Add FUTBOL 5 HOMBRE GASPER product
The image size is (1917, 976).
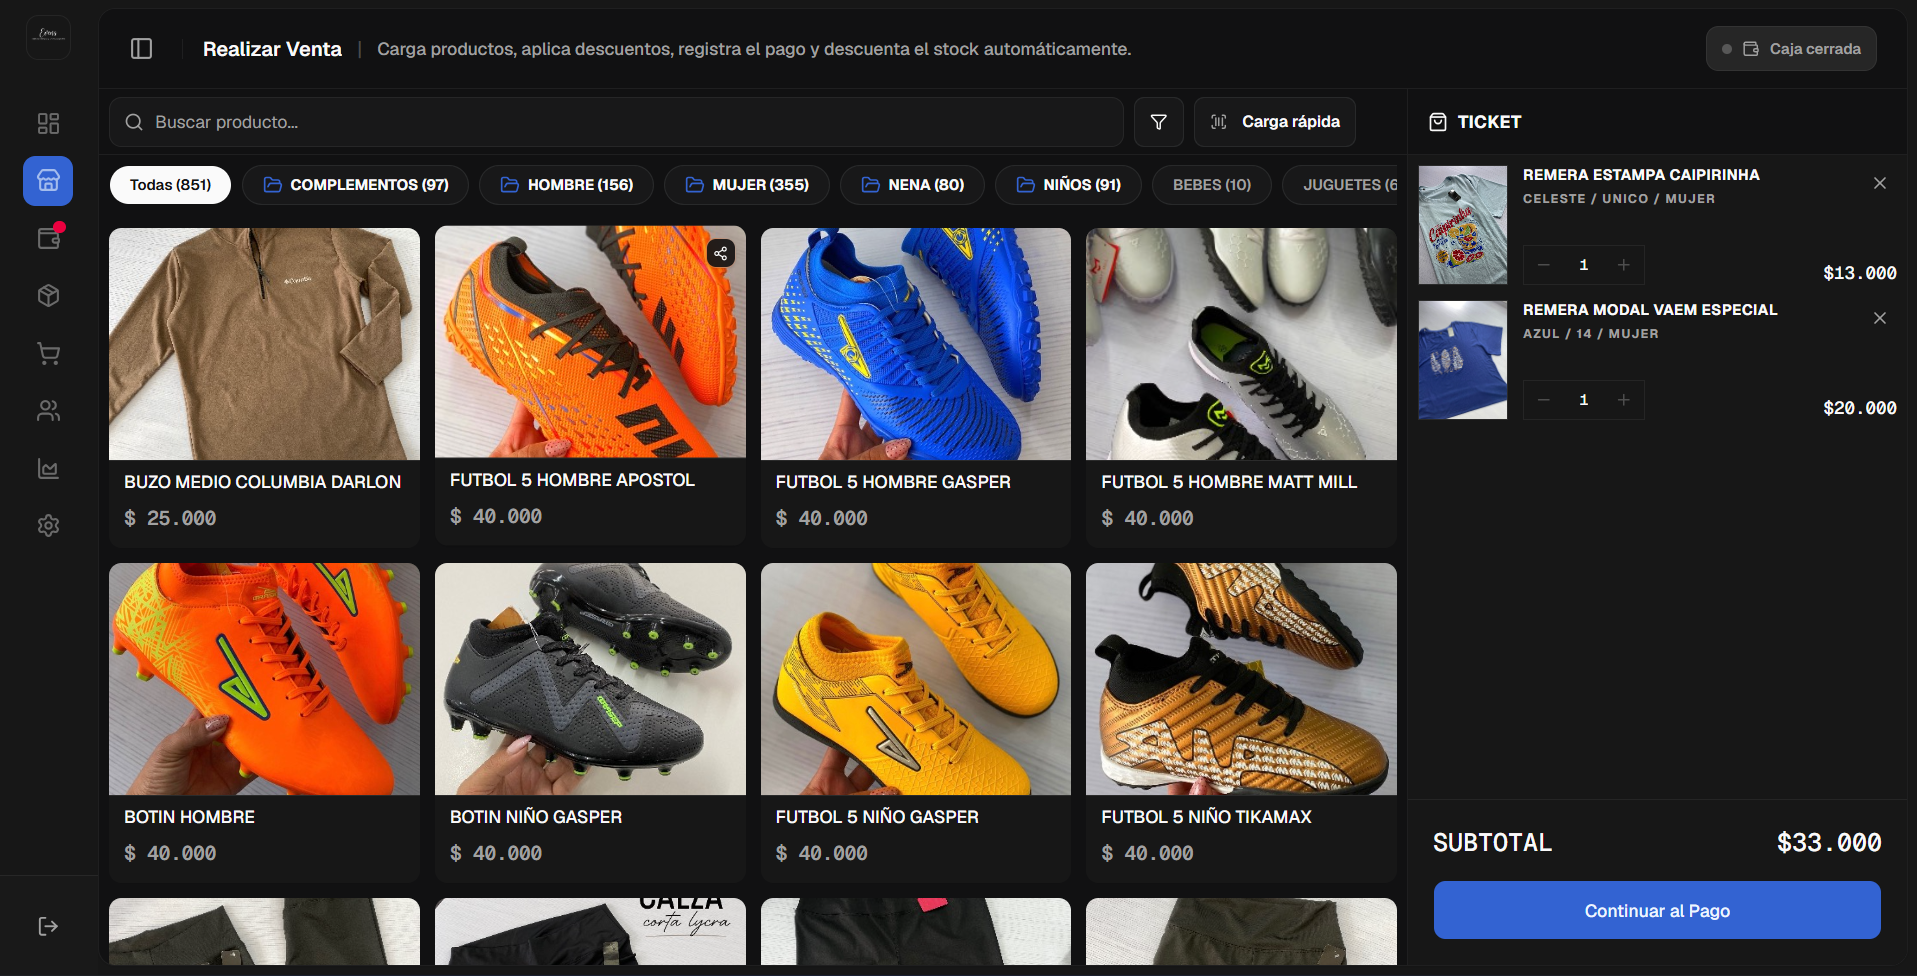coord(916,387)
